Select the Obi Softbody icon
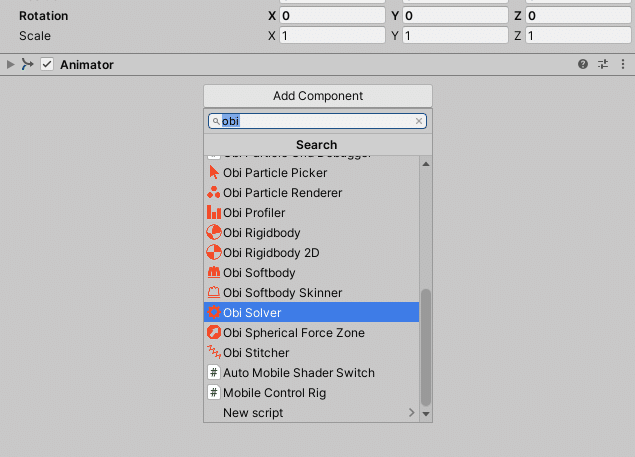The height and width of the screenshot is (457, 635). [214, 273]
